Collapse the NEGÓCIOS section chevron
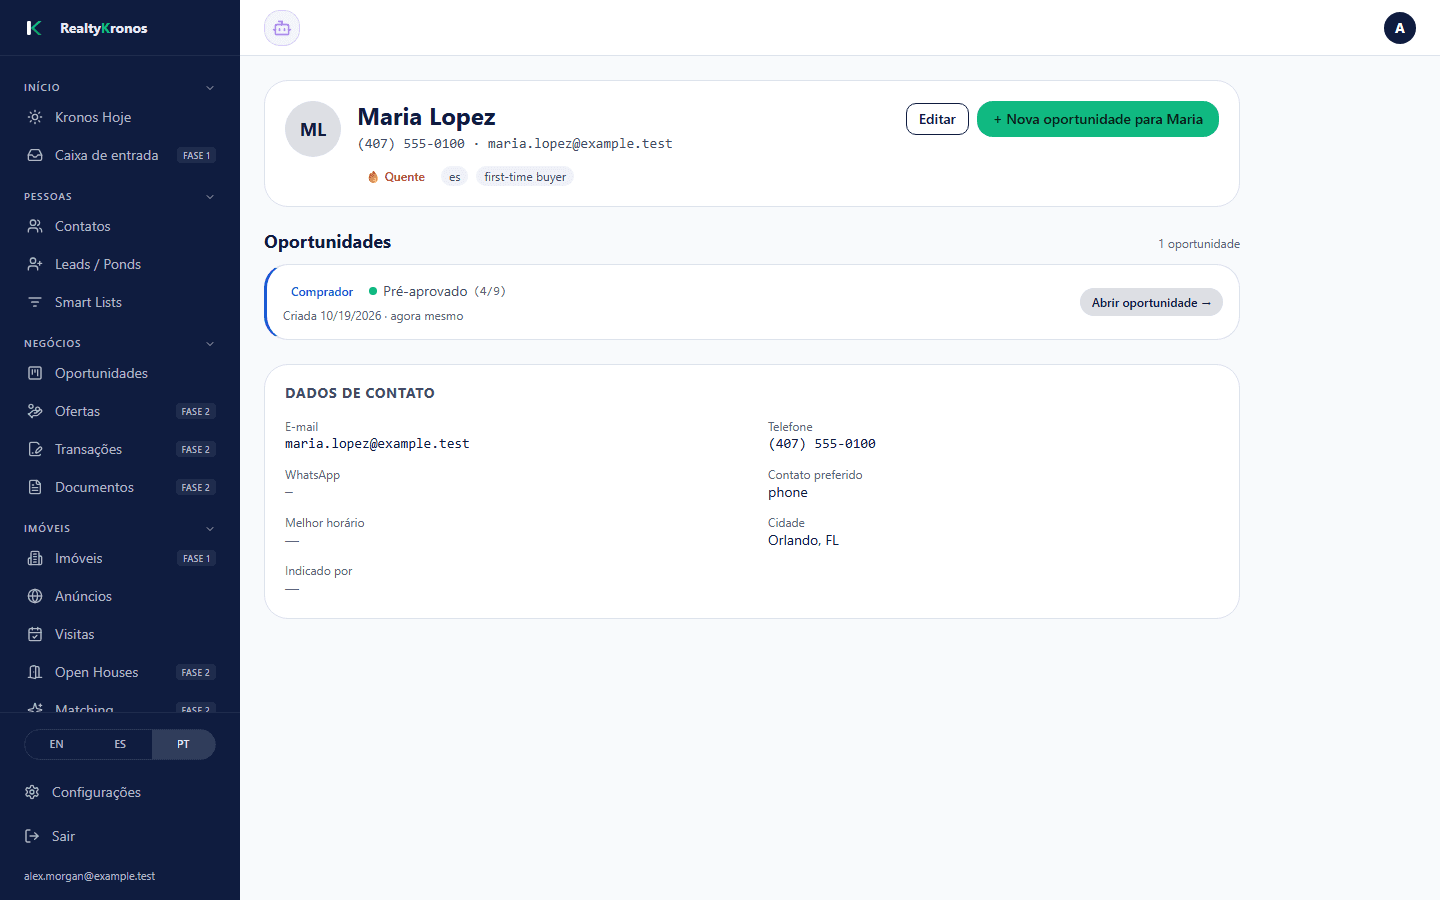Image resolution: width=1440 pixels, height=900 pixels. click(x=210, y=344)
